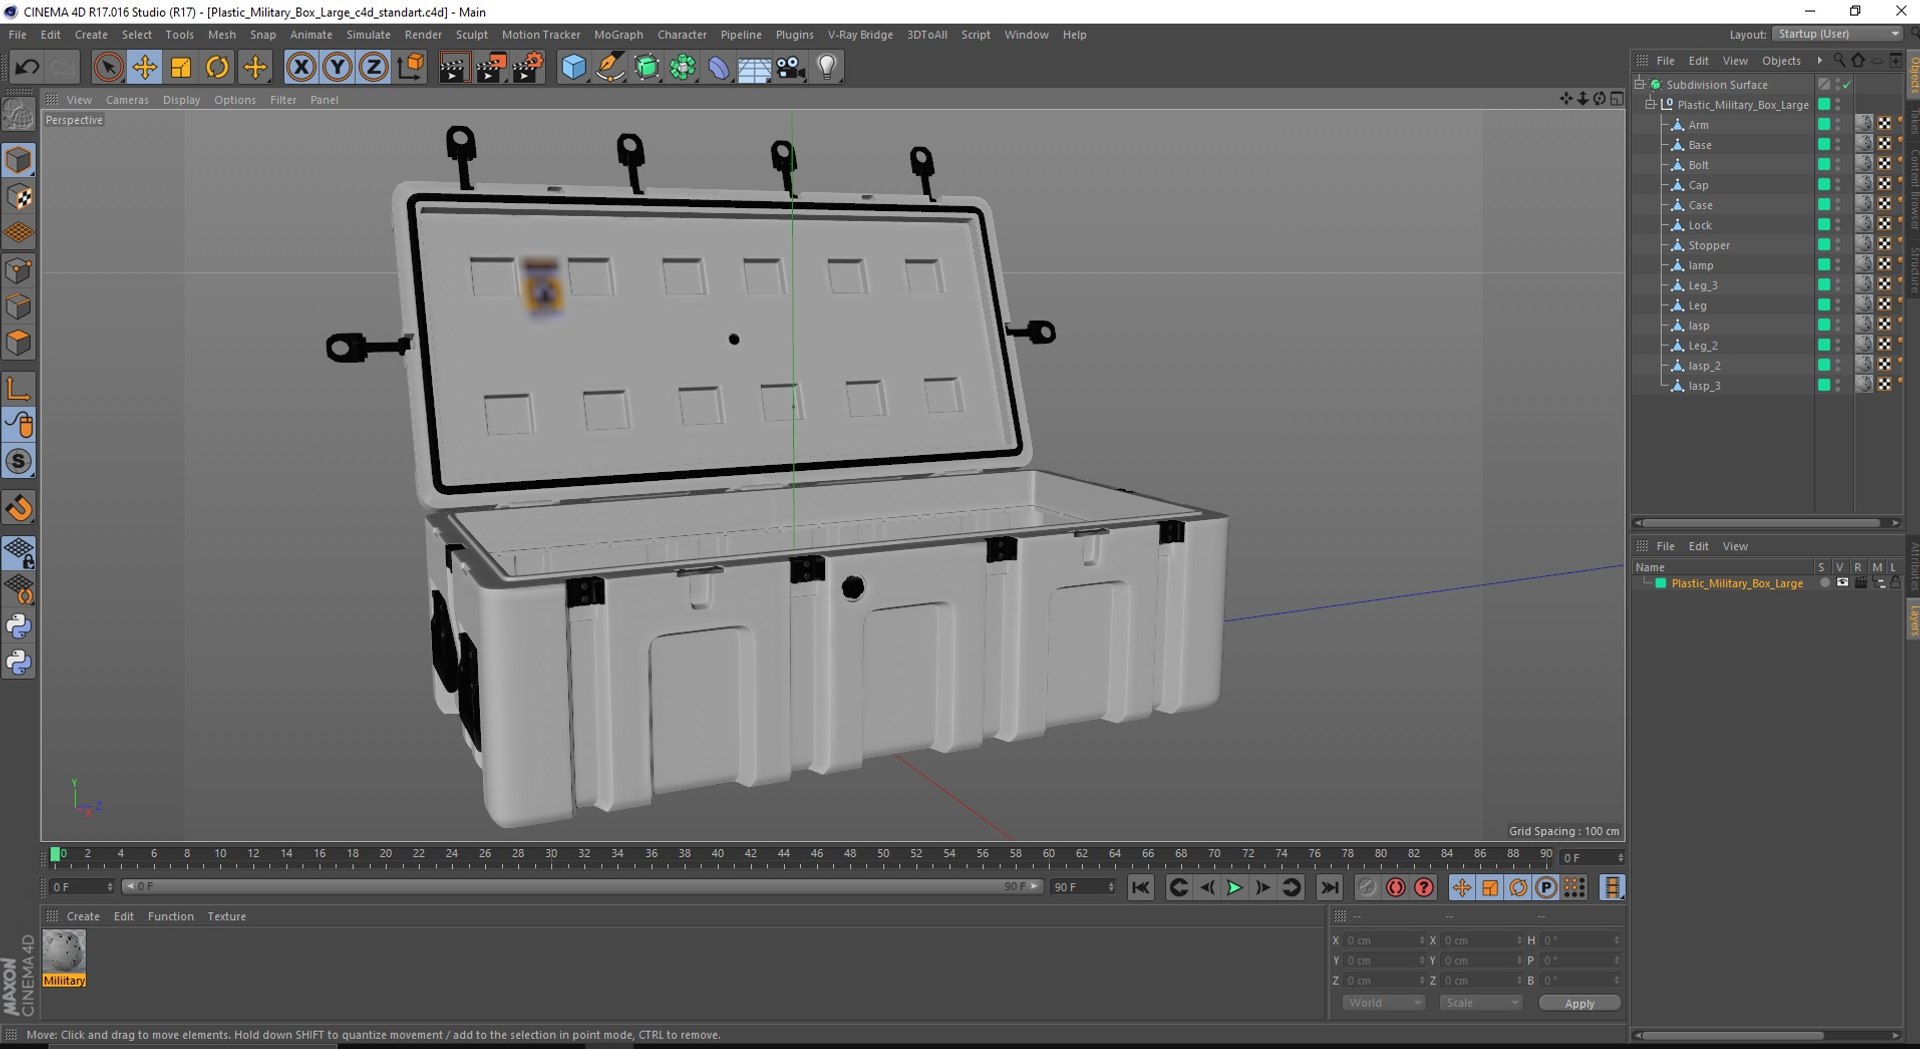Open the MoGraph menu
Viewport: 1920px width, 1049px height.
click(x=618, y=34)
